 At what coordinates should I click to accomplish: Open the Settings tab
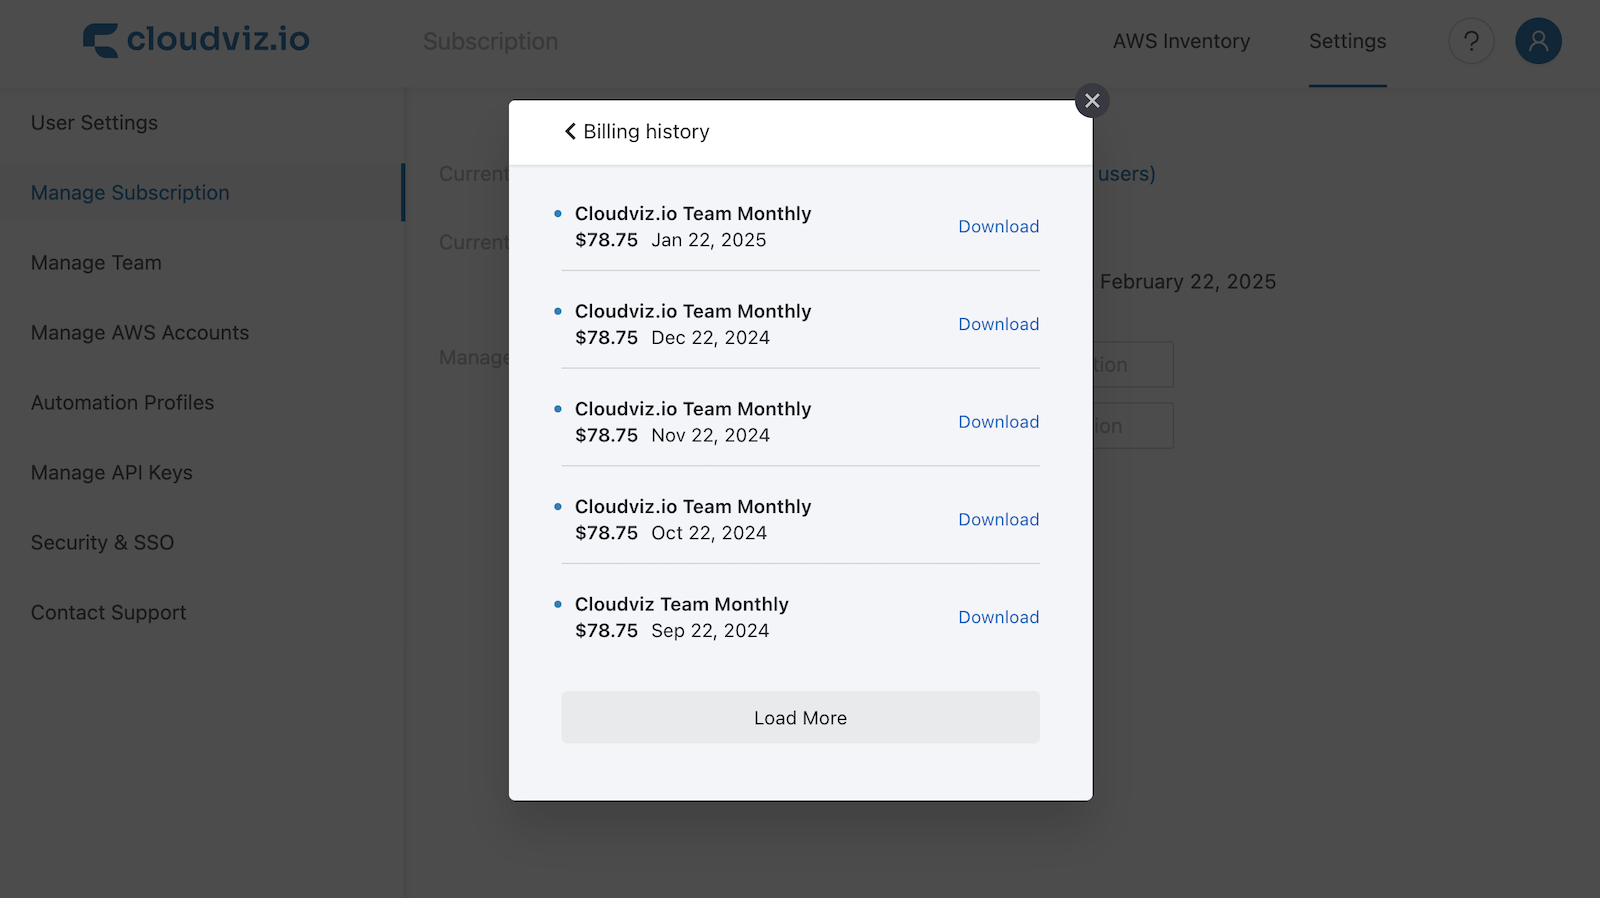pyautogui.click(x=1347, y=41)
